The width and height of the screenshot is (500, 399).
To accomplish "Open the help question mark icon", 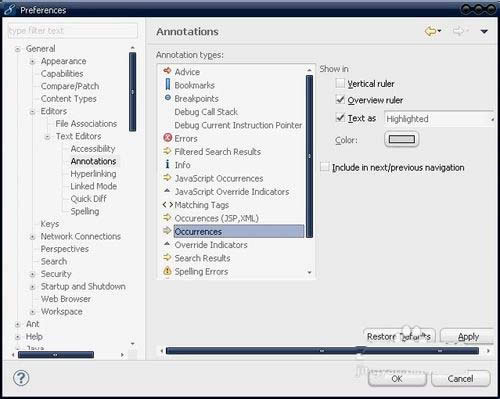I will pyautogui.click(x=21, y=378).
